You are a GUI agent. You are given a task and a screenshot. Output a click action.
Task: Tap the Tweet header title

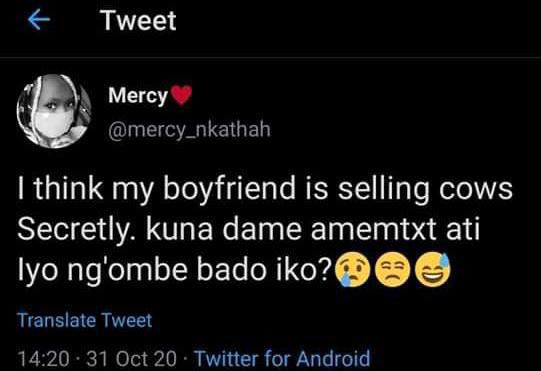[139, 21]
